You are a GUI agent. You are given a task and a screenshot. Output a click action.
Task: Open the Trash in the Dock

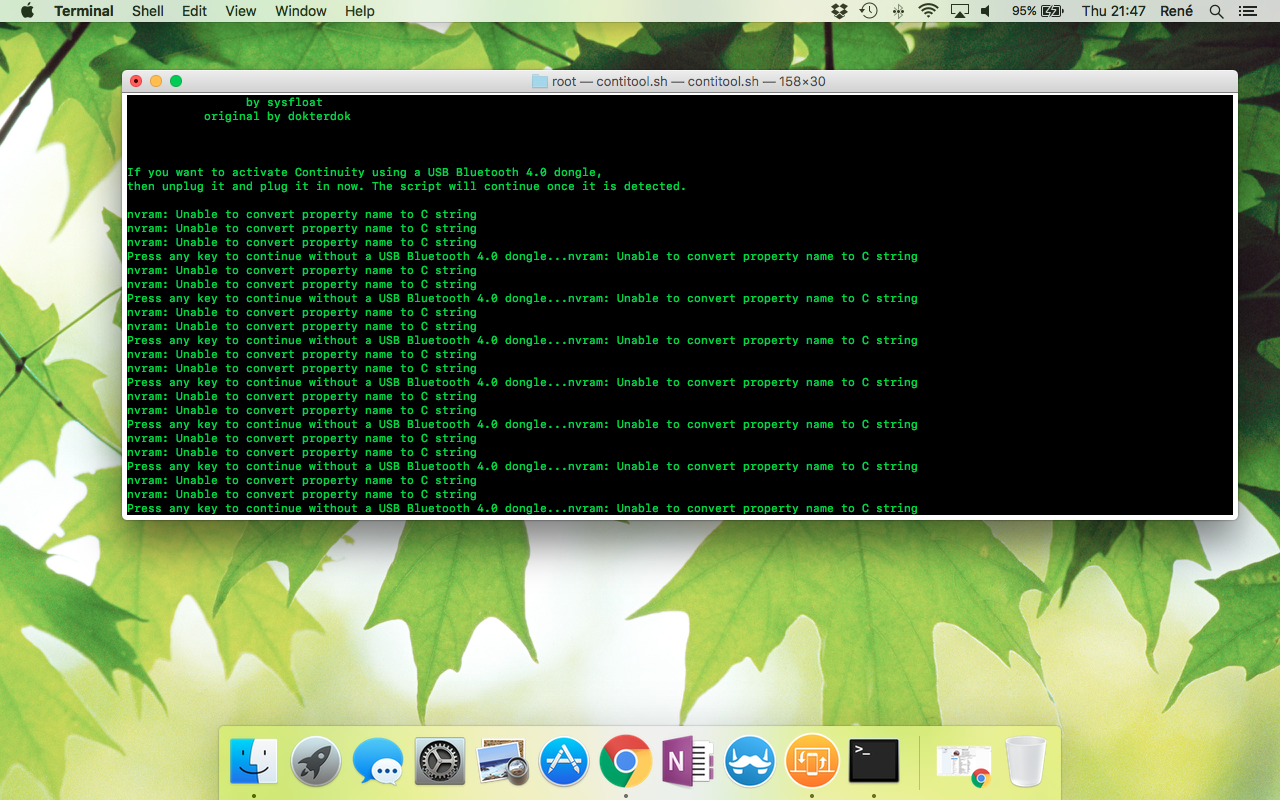point(1026,762)
